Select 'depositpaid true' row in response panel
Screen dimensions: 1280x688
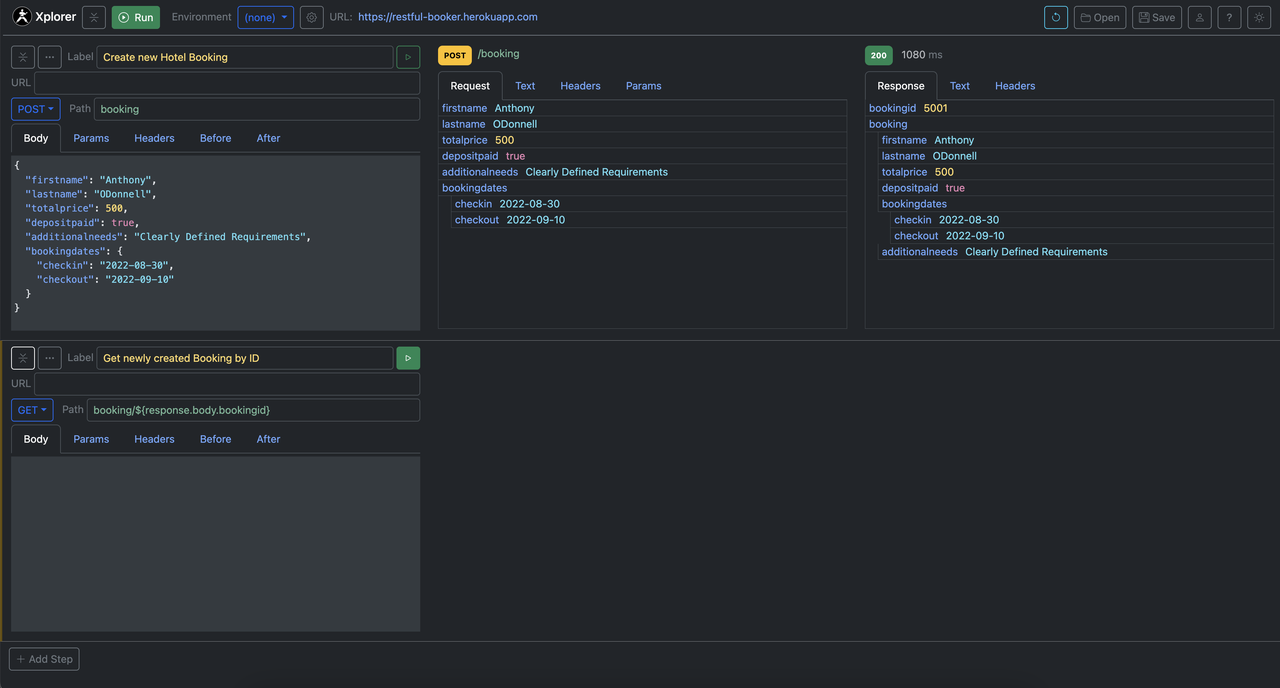(1077, 188)
